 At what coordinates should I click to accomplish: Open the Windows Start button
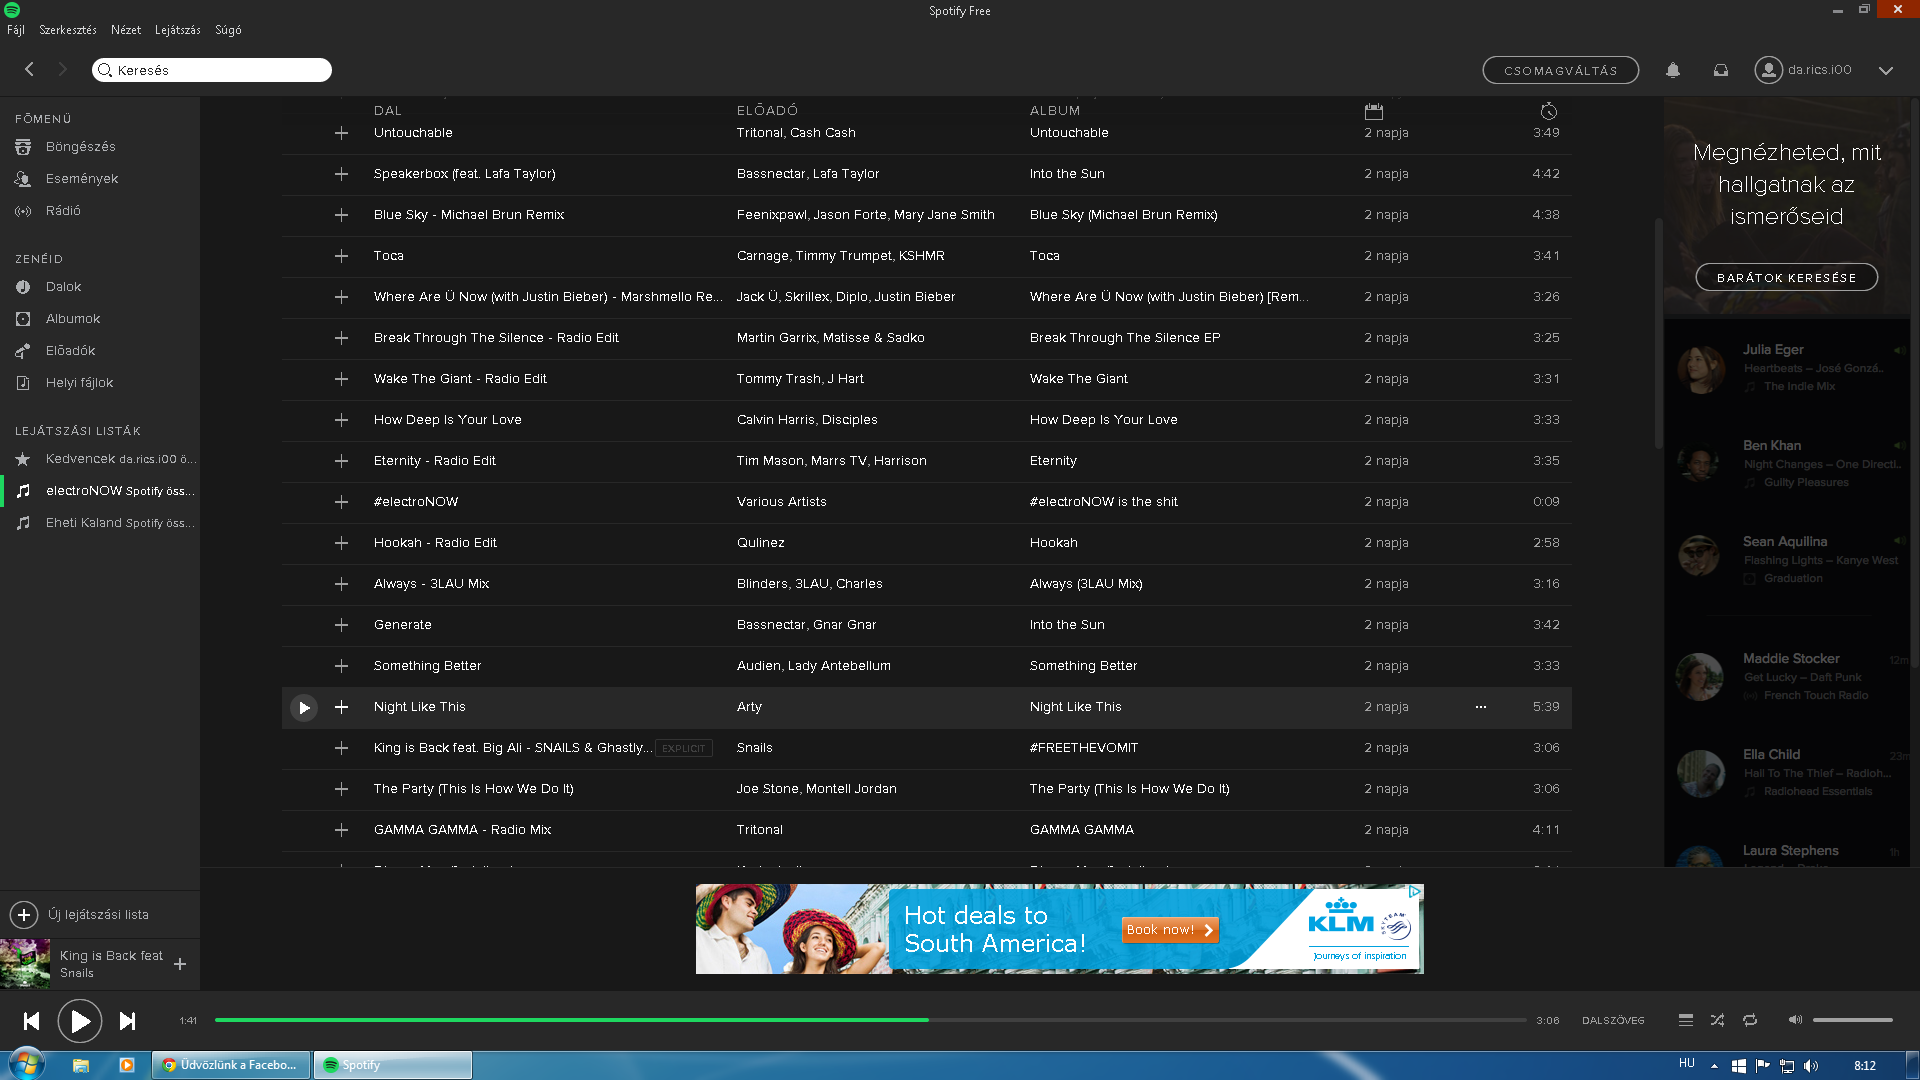[27, 1064]
